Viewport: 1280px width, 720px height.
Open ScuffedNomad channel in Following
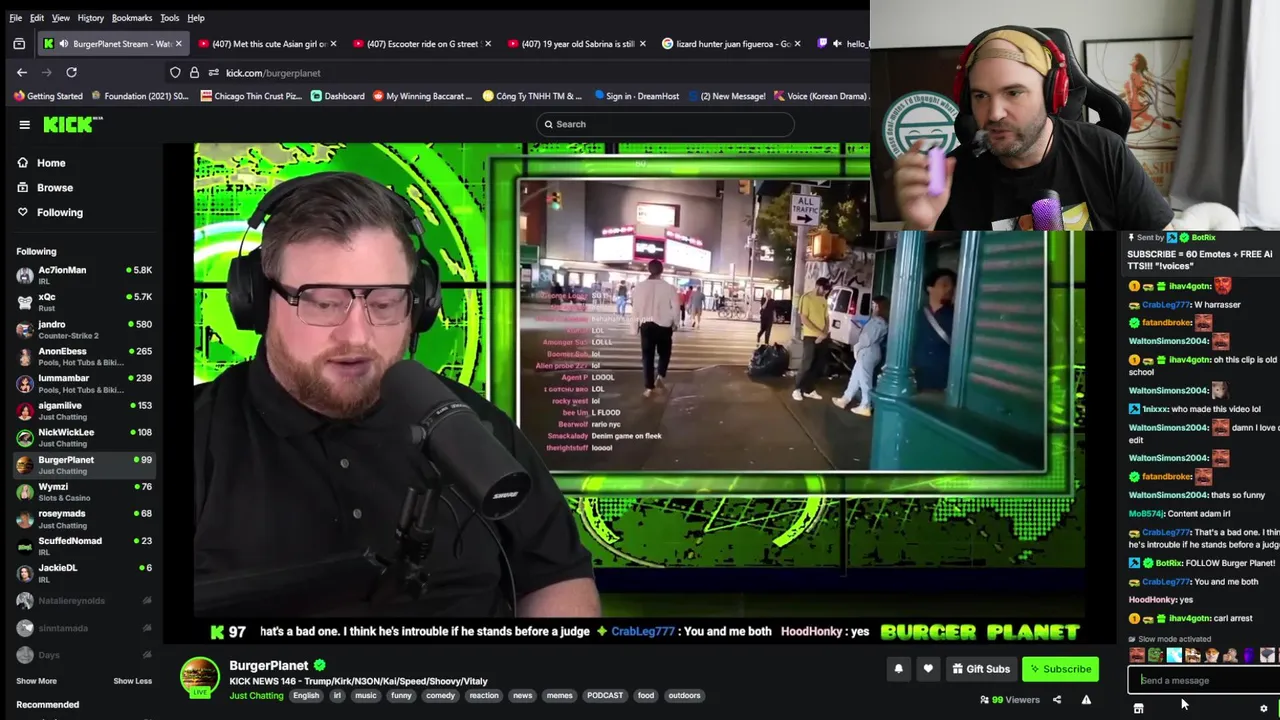(84, 545)
